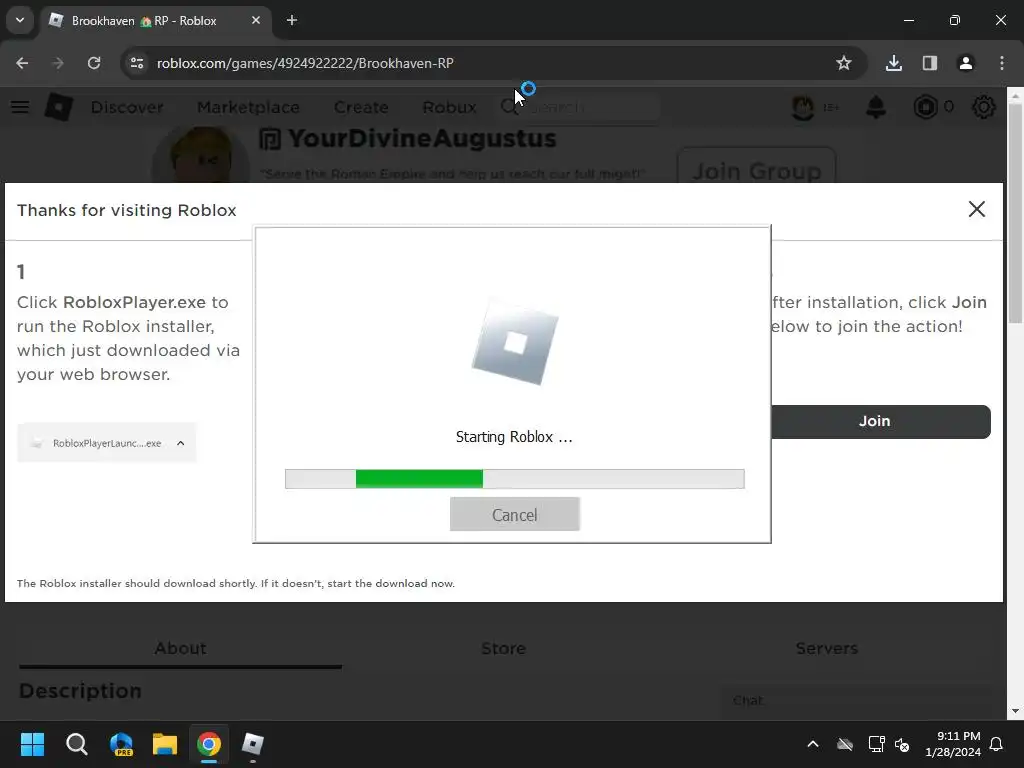Open Chrome downloads icon

pyautogui.click(x=893, y=63)
